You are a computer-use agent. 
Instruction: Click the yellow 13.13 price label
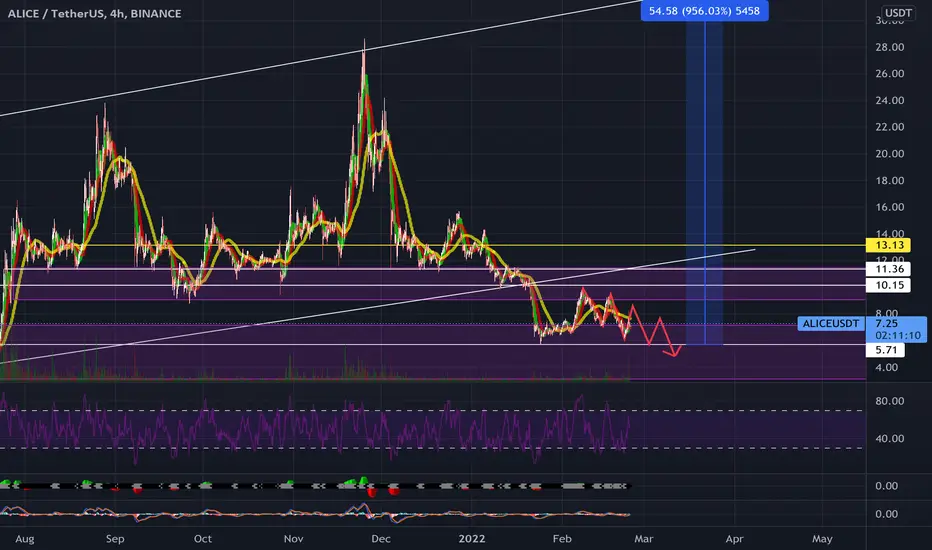click(889, 245)
